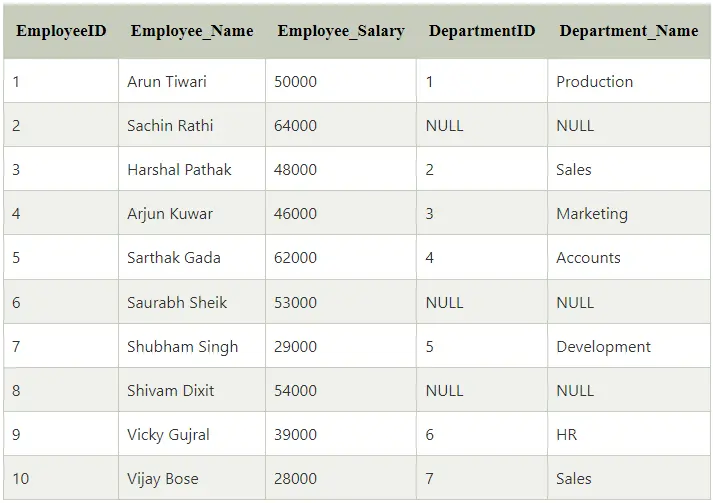
Task: Select the Vicky Gujral name cell
Action: pyautogui.click(x=192, y=434)
